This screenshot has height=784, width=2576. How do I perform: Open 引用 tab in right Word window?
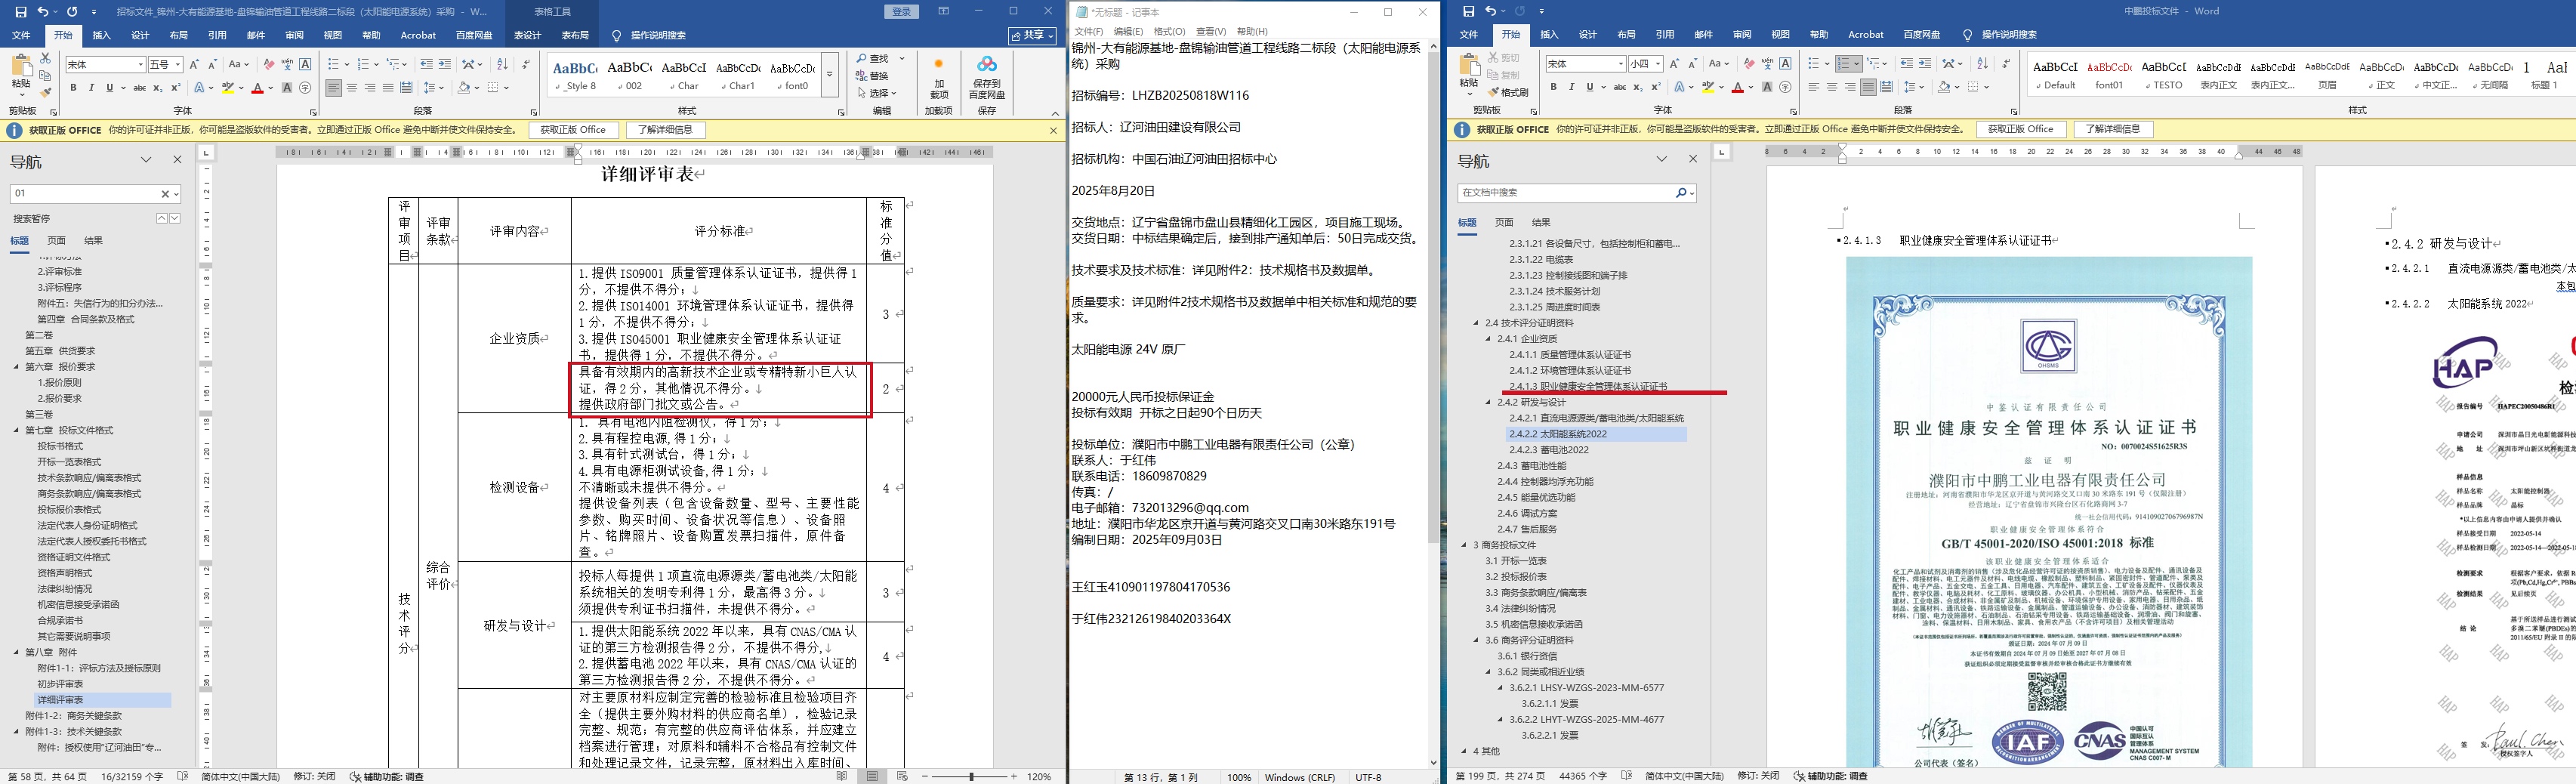[1664, 35]
